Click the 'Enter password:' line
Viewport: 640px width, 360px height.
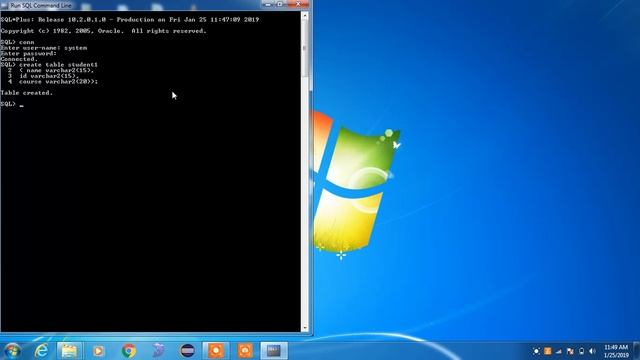point(29,53)
